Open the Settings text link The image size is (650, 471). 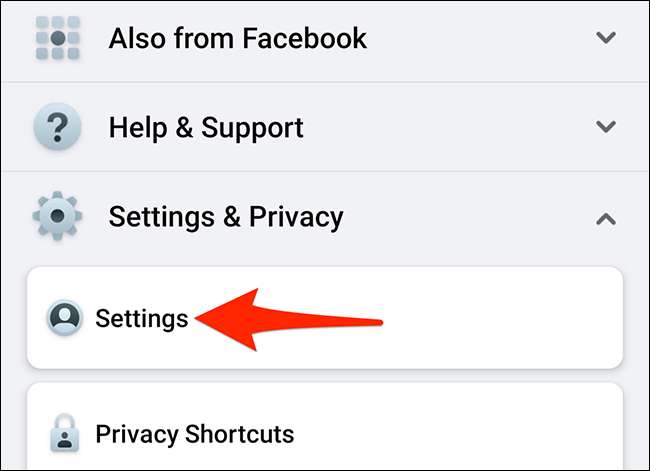tap(142, 319)
